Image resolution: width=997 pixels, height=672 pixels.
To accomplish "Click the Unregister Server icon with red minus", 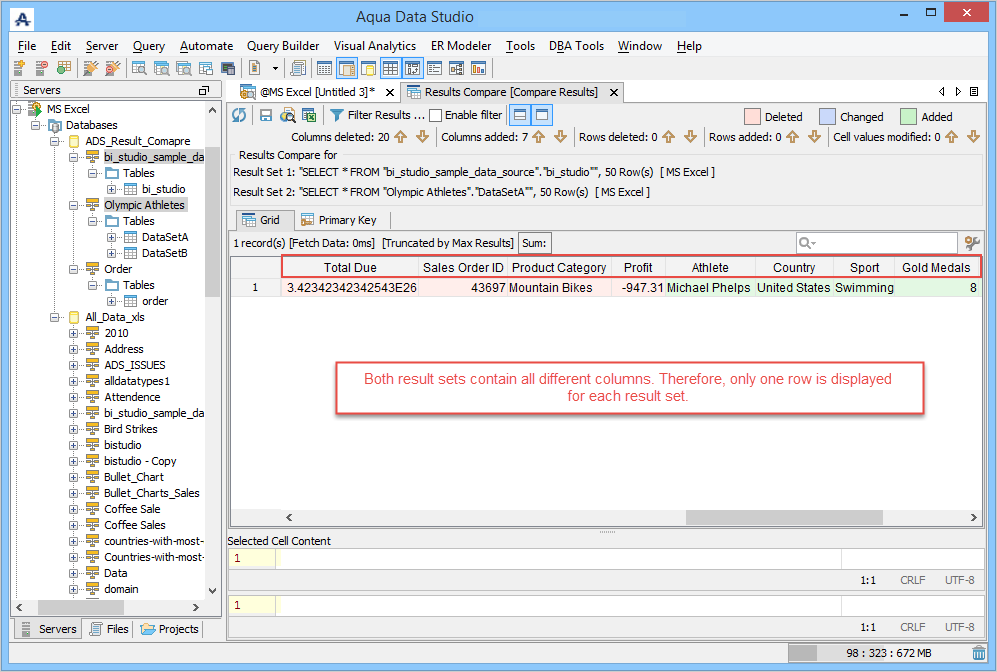I will click(42, 67).
